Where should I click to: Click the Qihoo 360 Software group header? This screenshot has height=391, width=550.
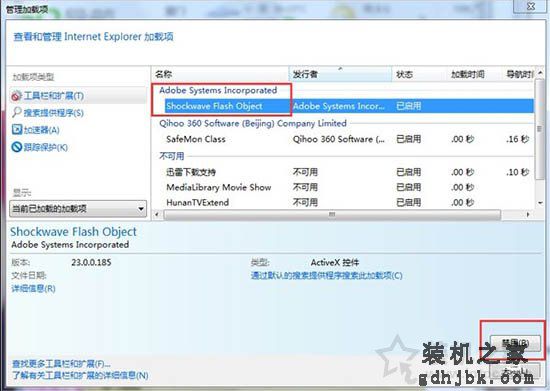pyautogui.click(x=253, y=123)
